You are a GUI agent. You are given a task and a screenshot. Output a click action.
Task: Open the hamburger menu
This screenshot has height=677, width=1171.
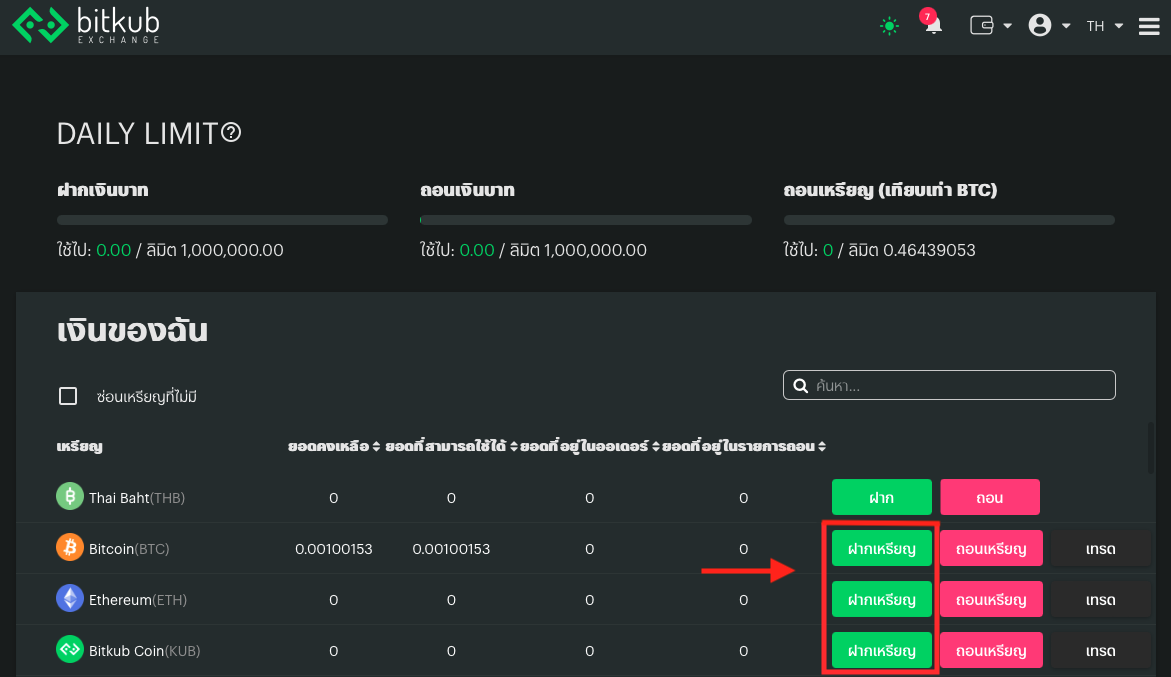1149,26
